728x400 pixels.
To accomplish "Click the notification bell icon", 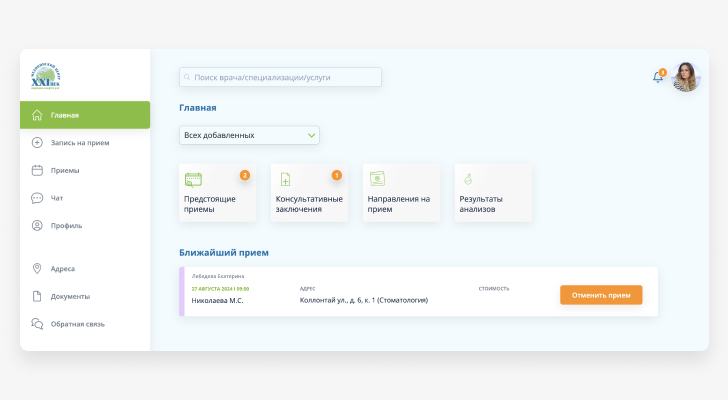I will tap(658, 77).
